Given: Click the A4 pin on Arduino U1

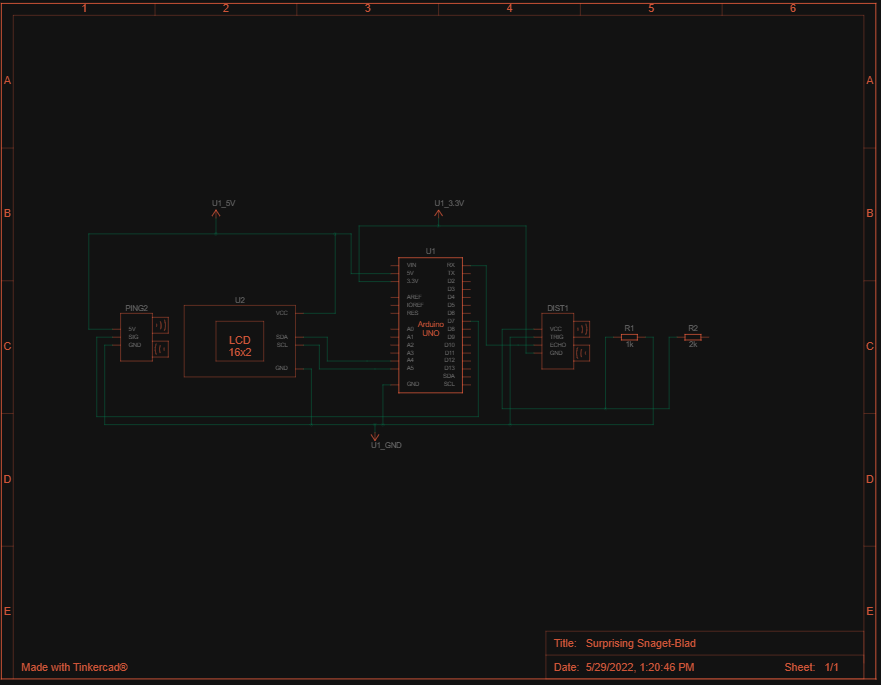Looking at the screenshot, I should click(410, 360).
